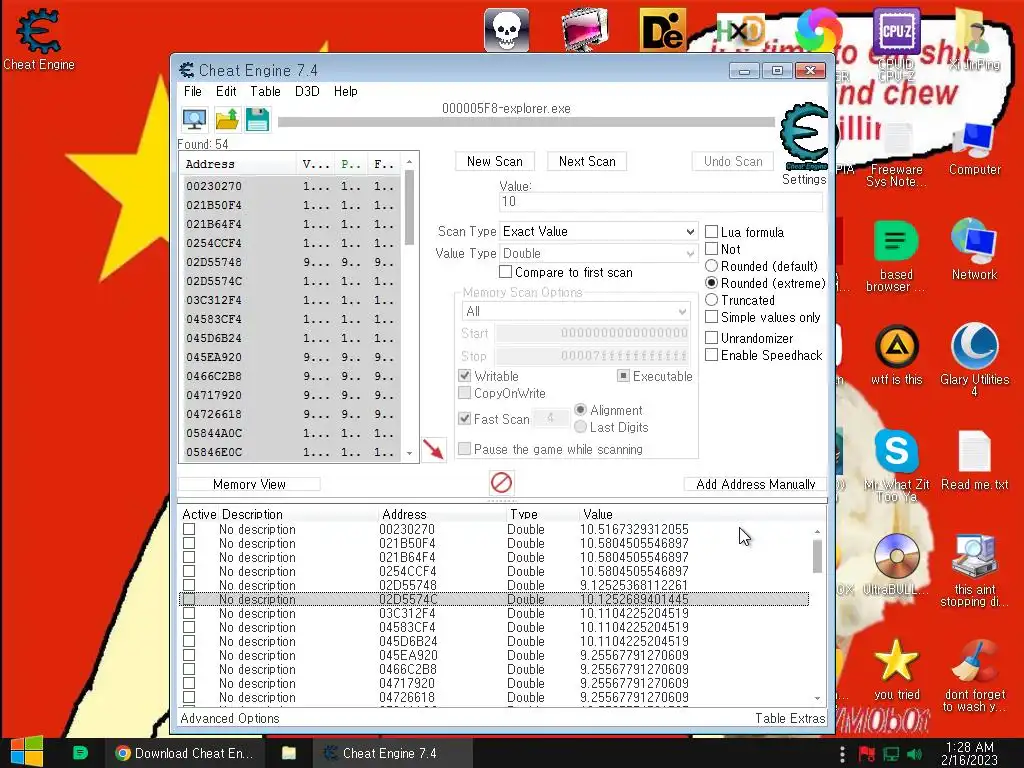Tick the Not checkbox
This screenshot has width=1024, height=768.
tap(712, 249)
